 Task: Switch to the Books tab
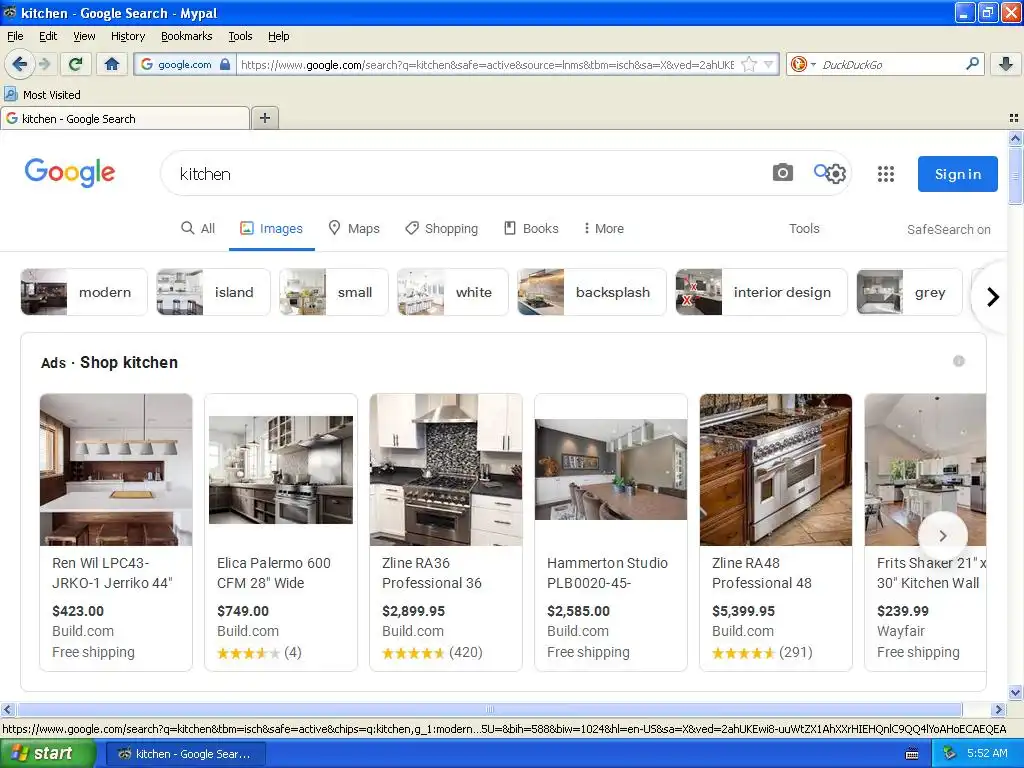(x=531, y=229)
